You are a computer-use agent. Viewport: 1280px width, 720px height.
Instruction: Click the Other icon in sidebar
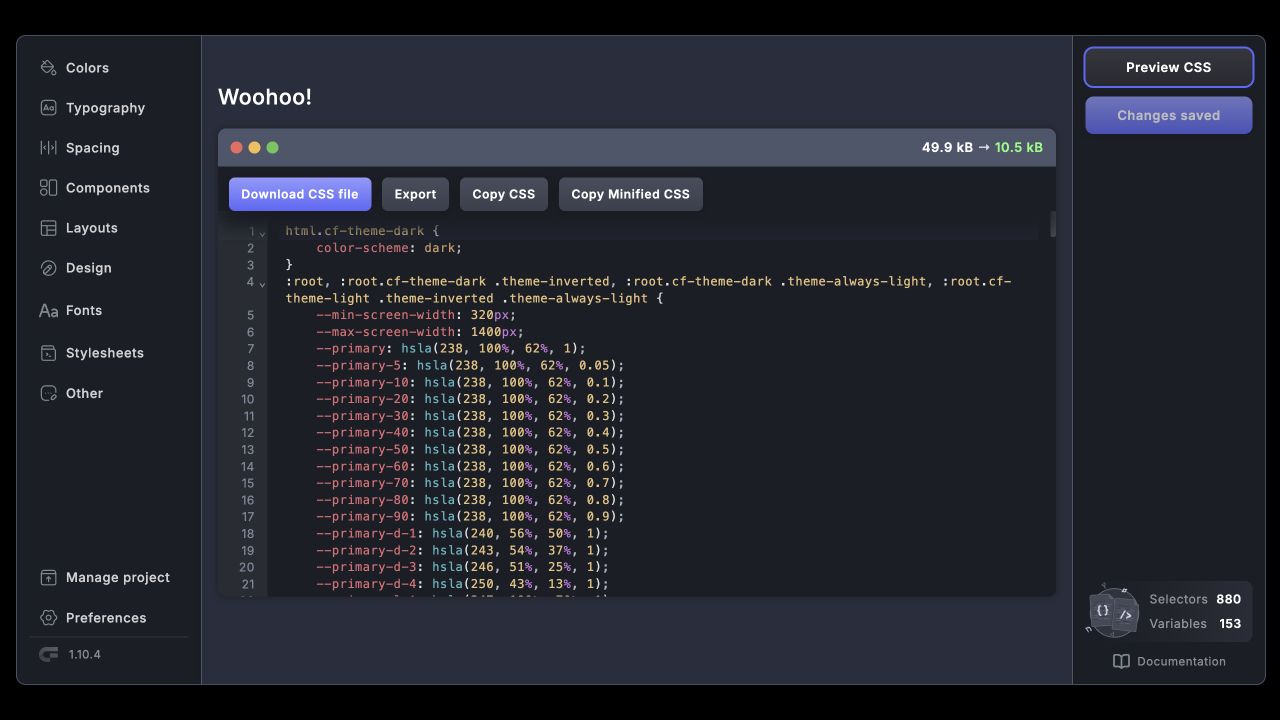[x=48, y=393]
